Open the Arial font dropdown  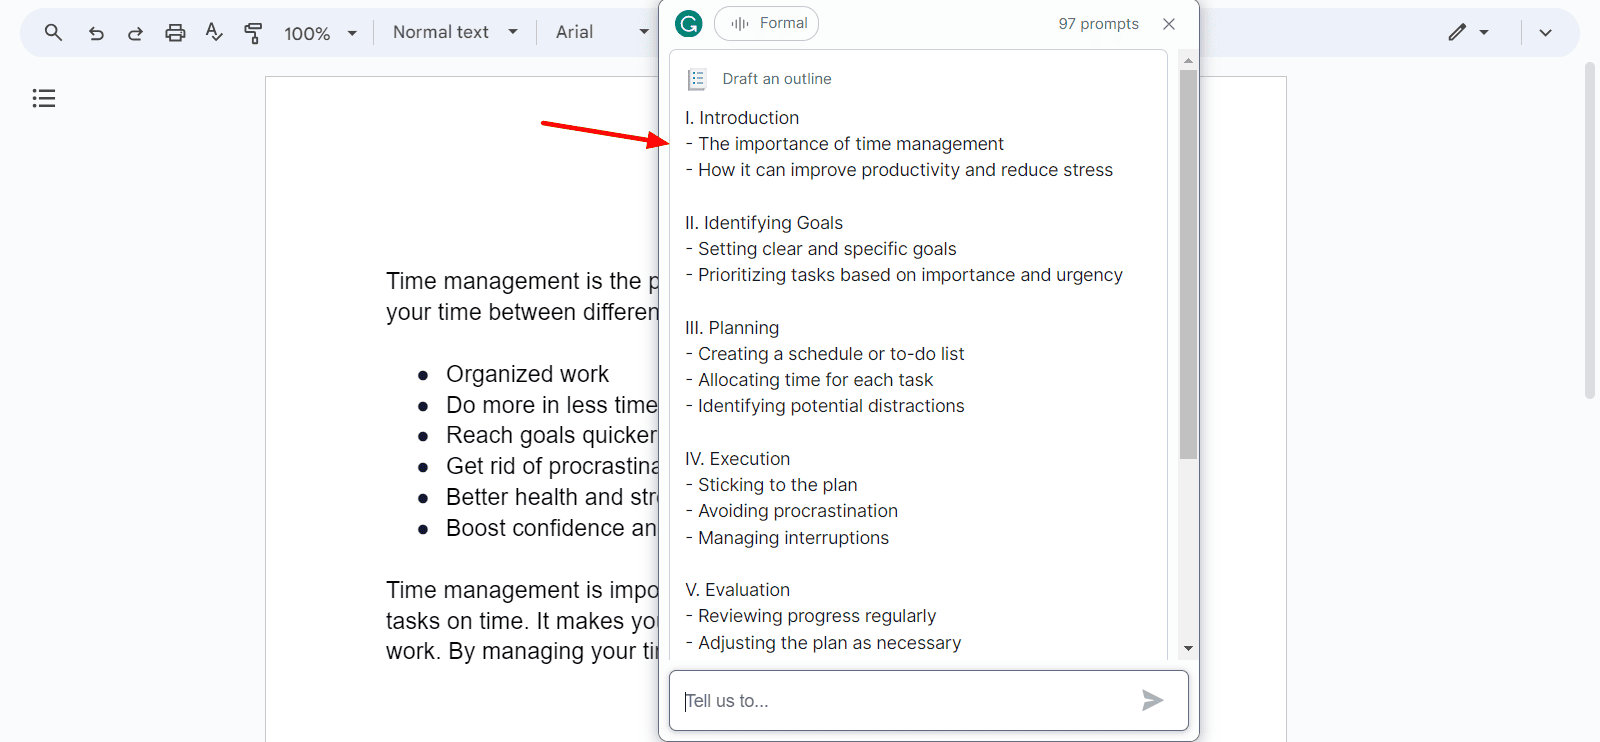tap(602, 32)
